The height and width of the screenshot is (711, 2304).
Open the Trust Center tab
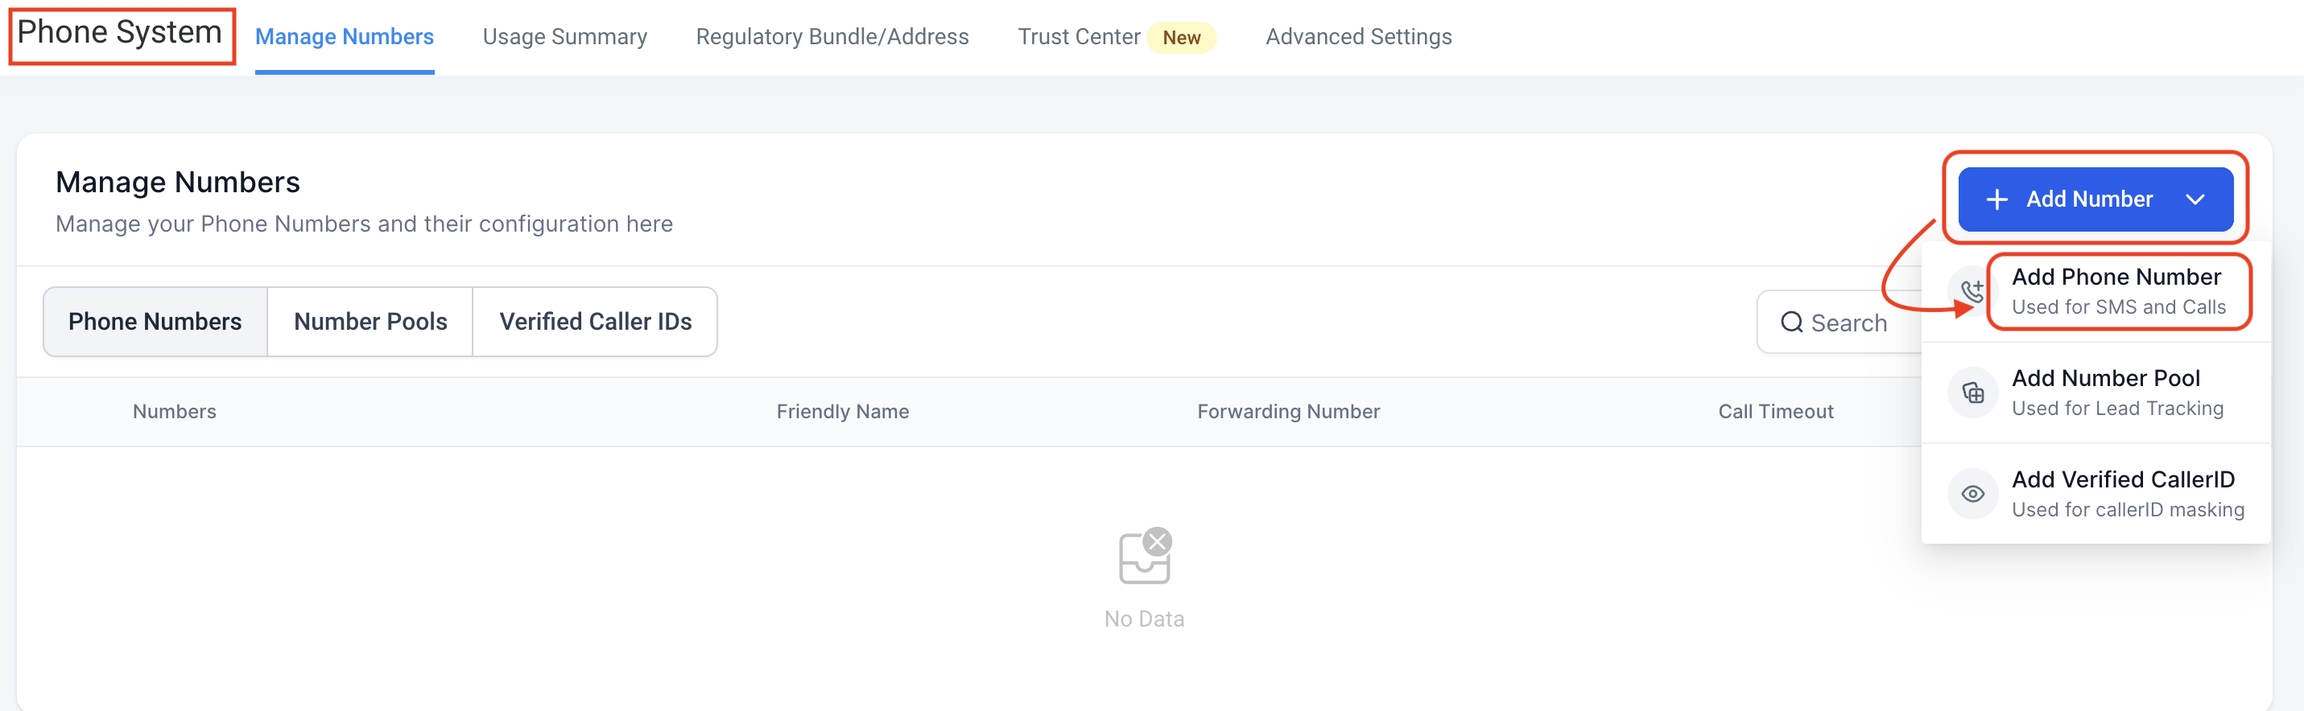tap(1079, 37)
